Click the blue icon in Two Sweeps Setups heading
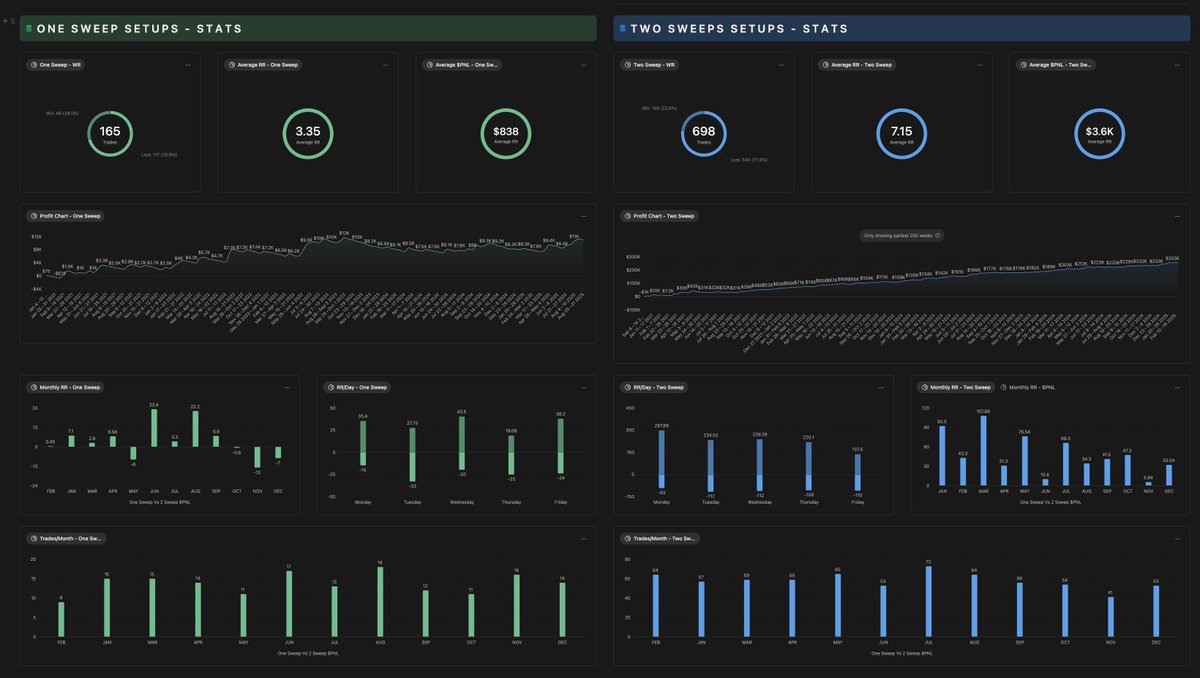Viewport: 1200px width, 678px height. point(623,29)
